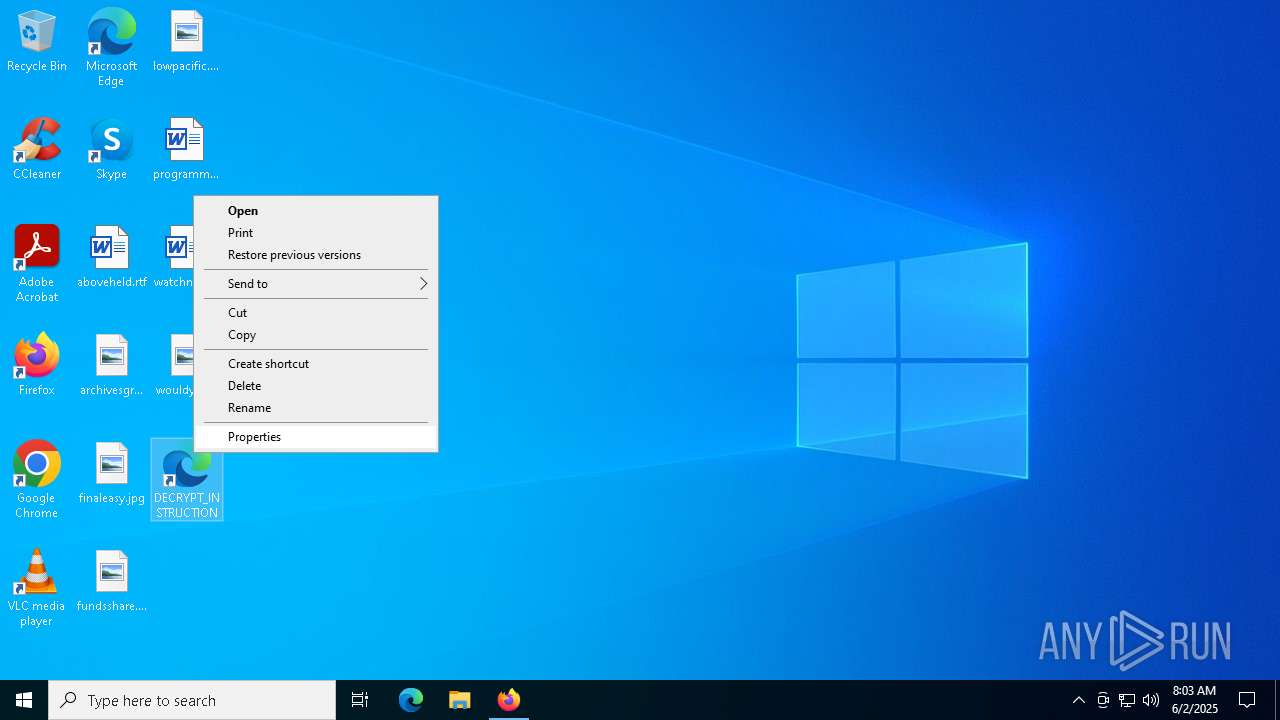Select the fundsshare image file icon

click(x=111, y=581)
